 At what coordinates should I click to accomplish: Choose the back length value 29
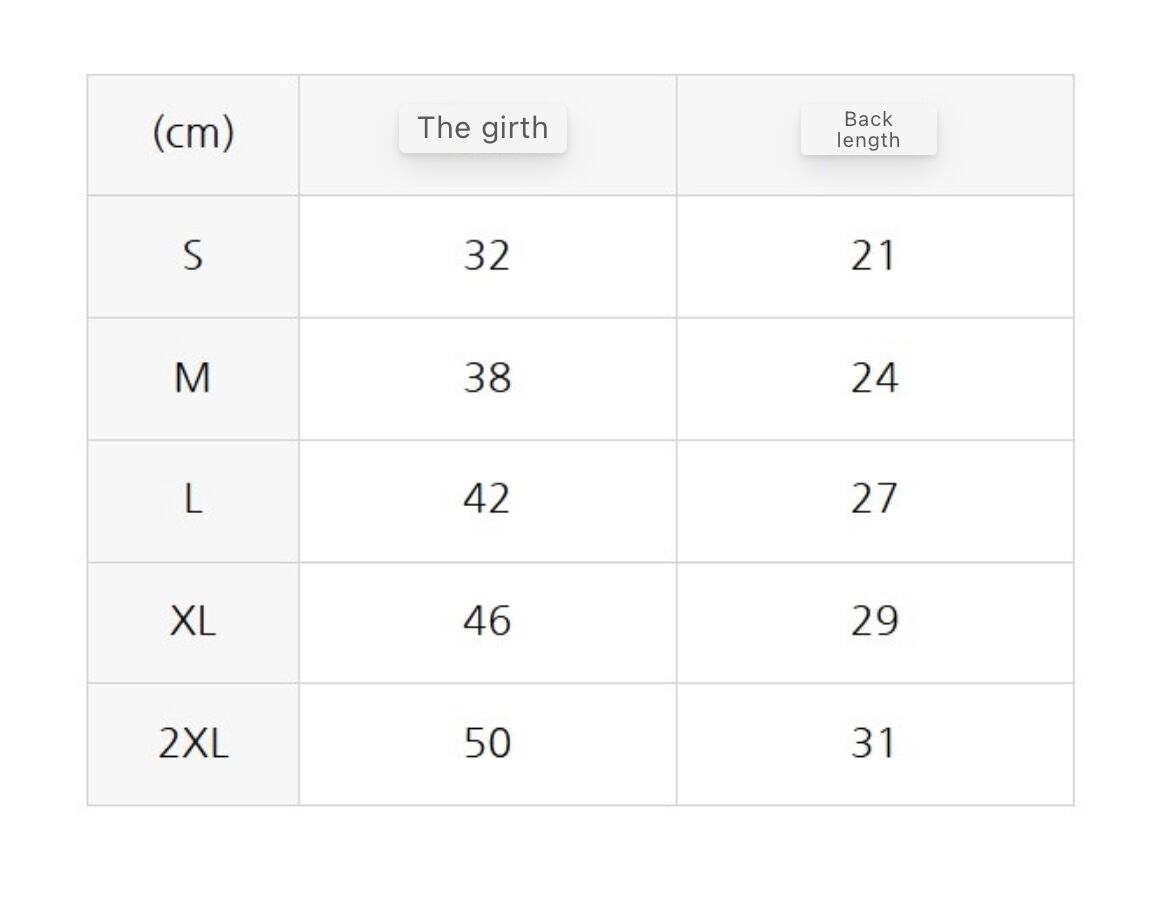[873, 622]
